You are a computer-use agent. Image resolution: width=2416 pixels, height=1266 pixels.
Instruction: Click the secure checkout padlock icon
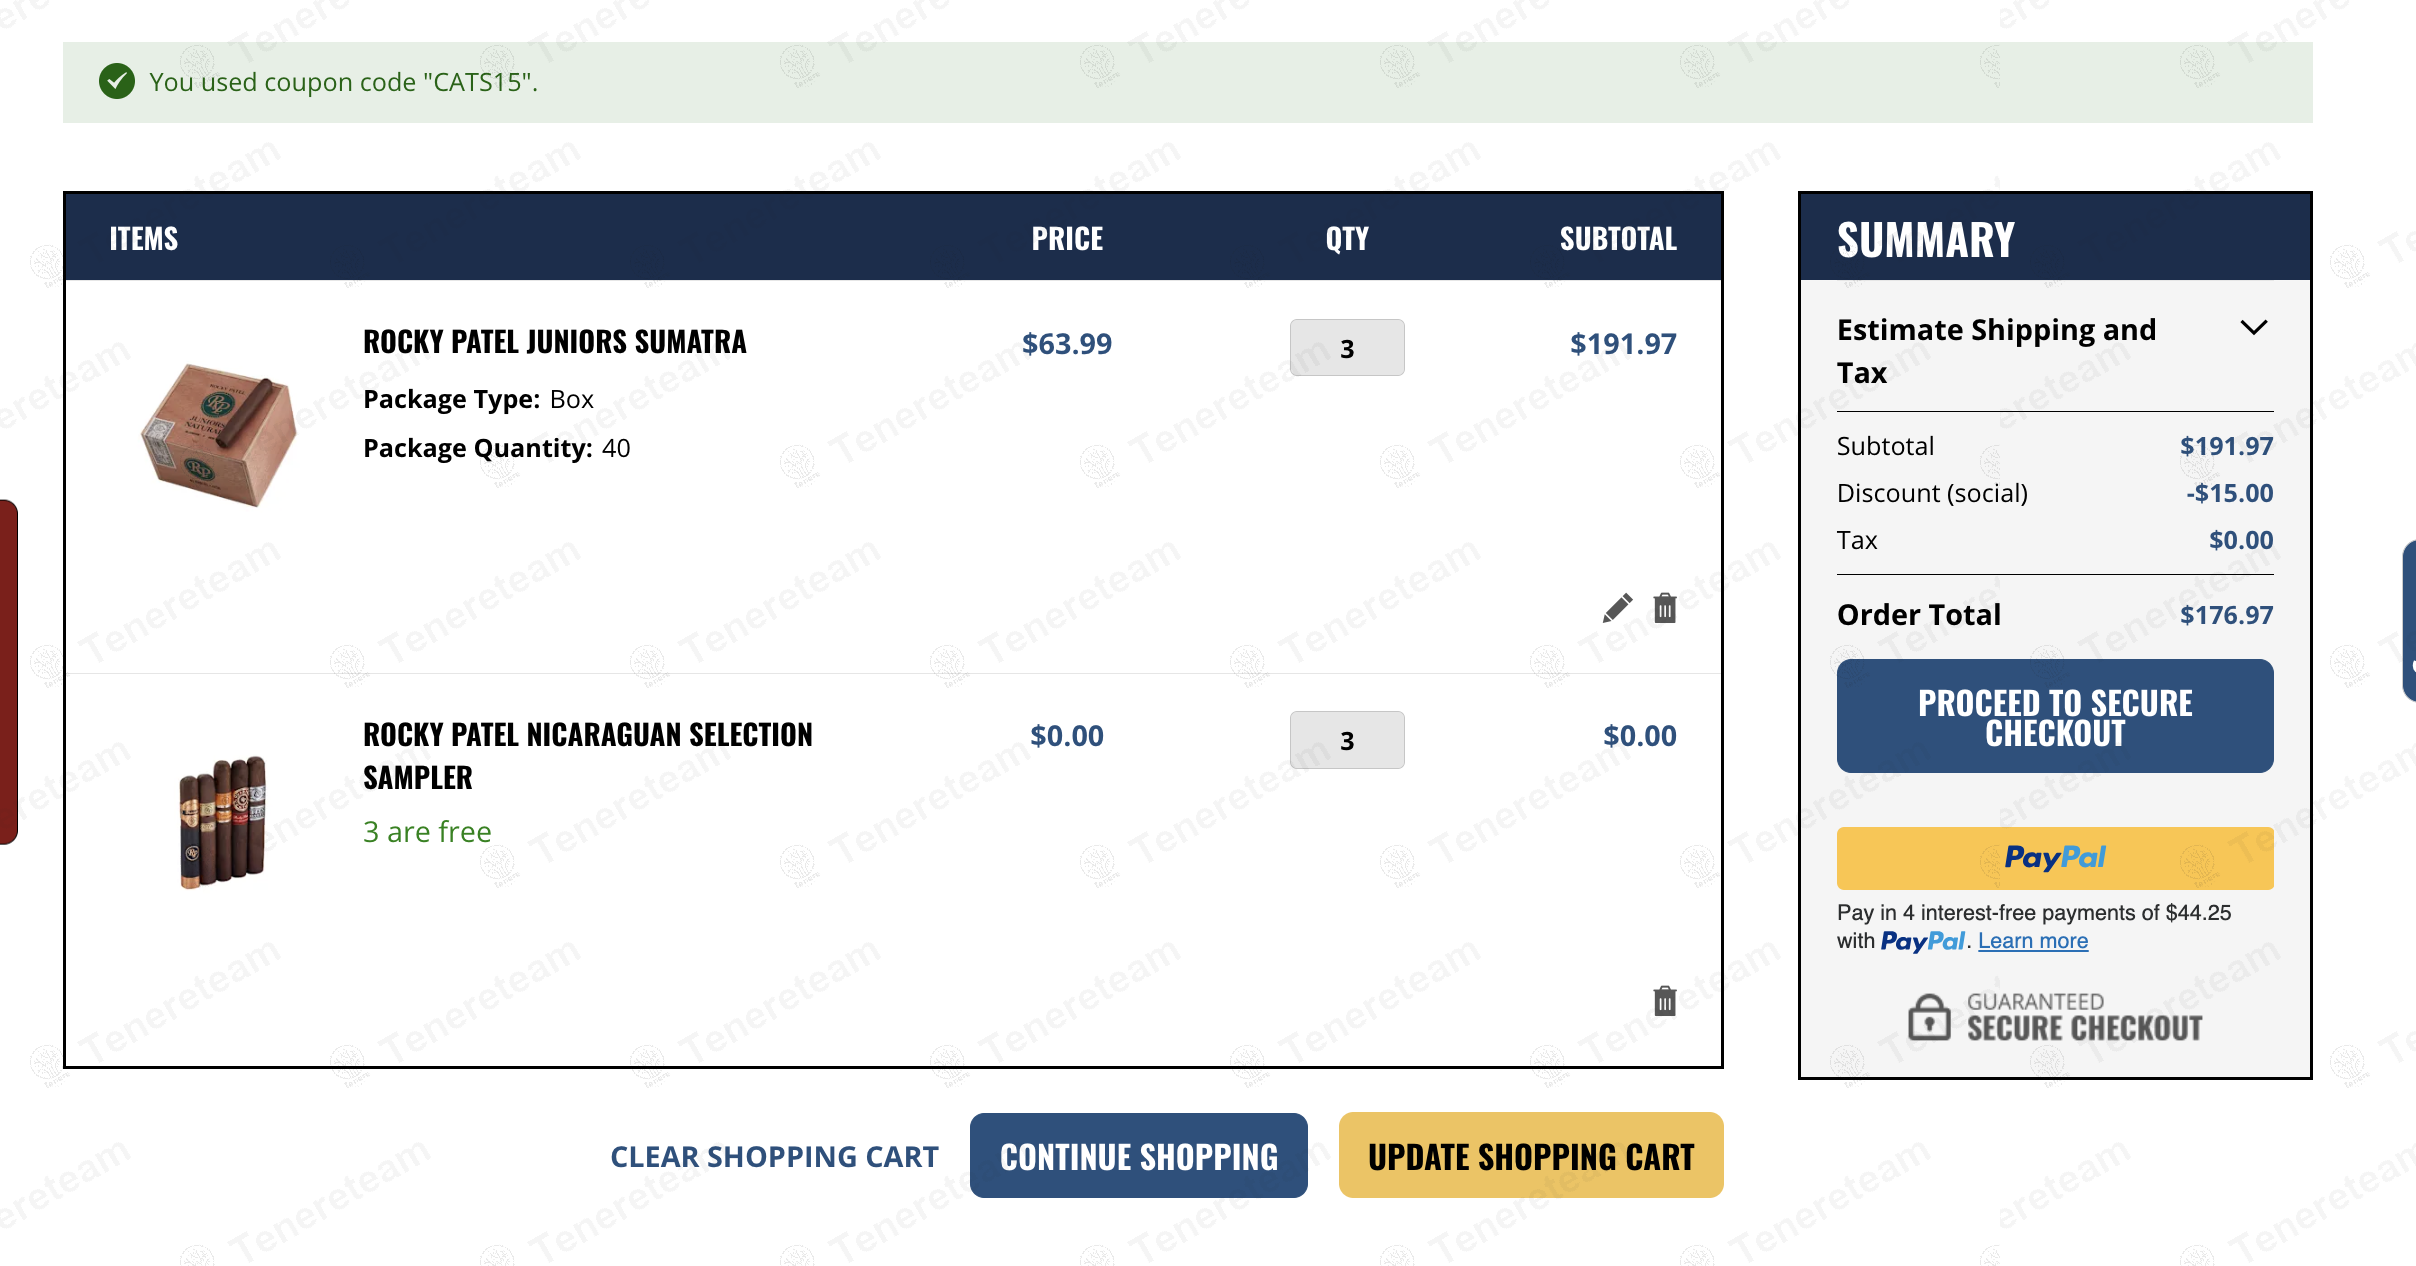tap(1929, 1018)
